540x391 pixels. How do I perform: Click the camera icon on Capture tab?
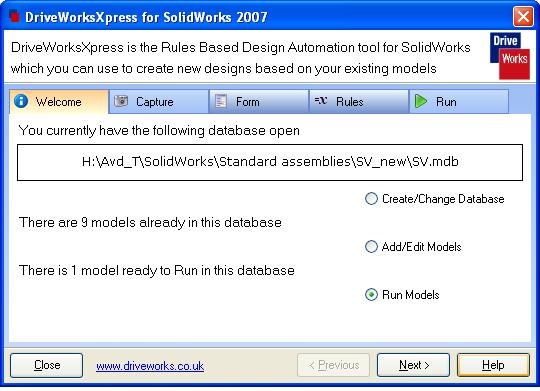pos(121,101)
